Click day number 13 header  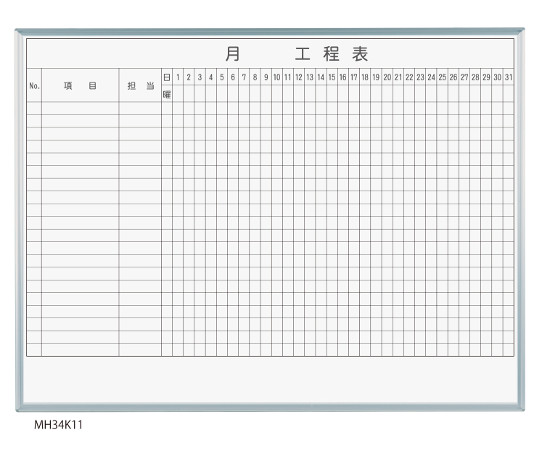[310, 77]
